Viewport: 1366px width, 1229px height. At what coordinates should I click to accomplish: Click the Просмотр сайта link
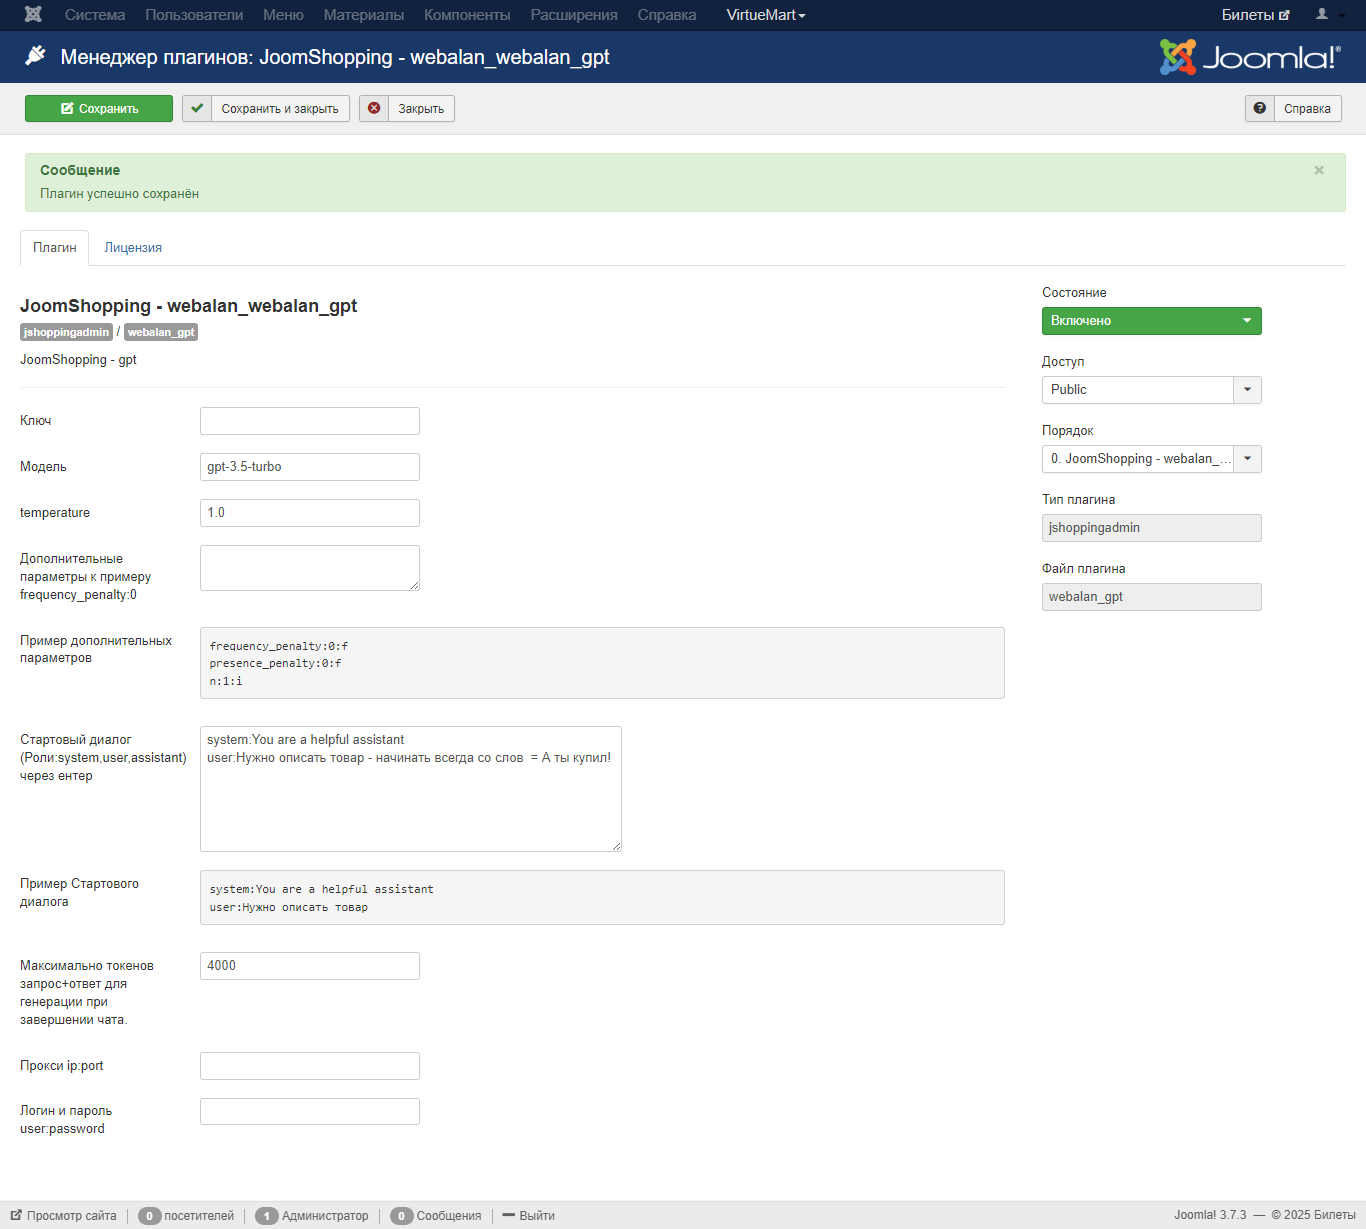[x=64, y=1216]
